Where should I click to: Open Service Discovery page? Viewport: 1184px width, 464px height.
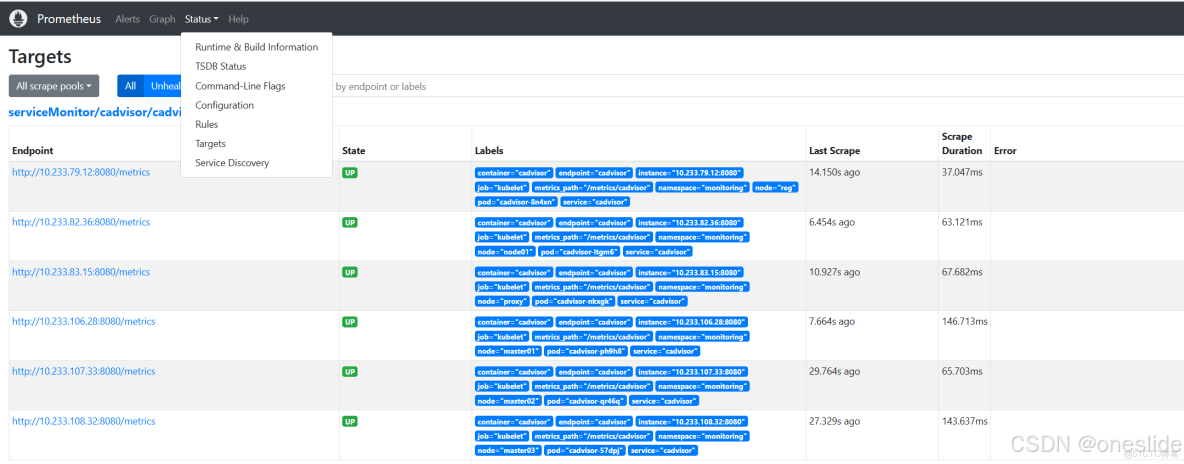[x=257, y=162]
